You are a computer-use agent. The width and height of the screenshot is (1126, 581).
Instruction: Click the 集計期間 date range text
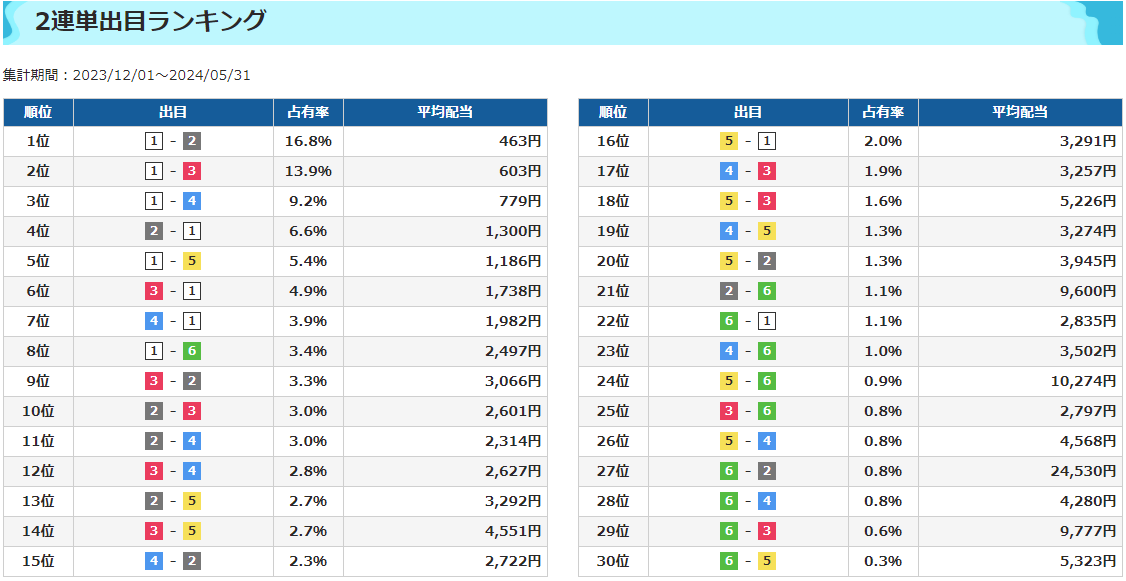pyautogui.click(x=126, y=76)
